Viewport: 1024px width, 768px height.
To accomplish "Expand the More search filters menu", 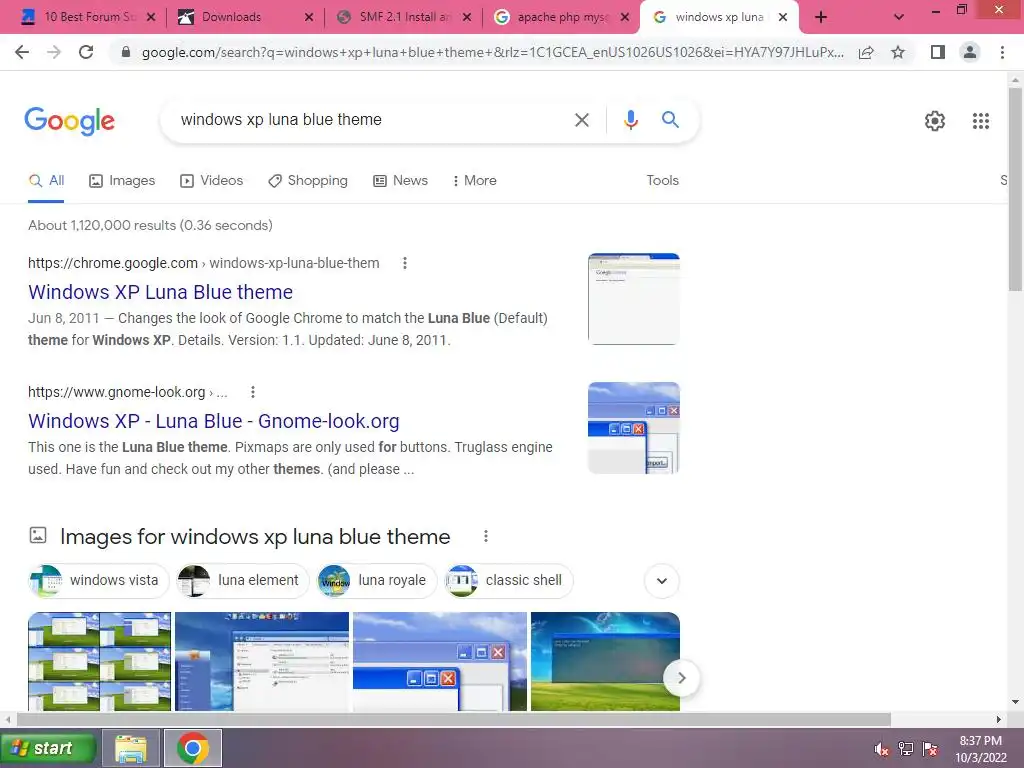I will pos(475,181).
